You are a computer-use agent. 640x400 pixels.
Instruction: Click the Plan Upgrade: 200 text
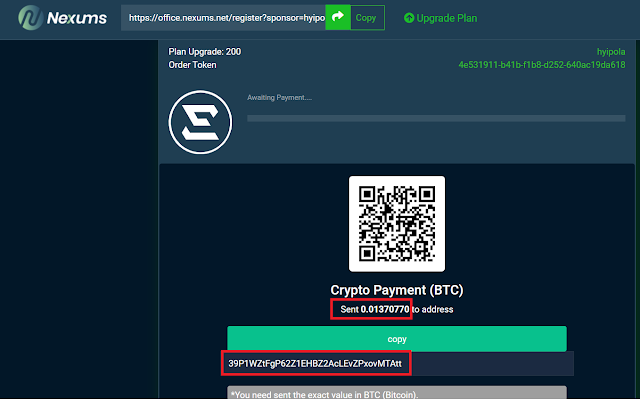204,52
